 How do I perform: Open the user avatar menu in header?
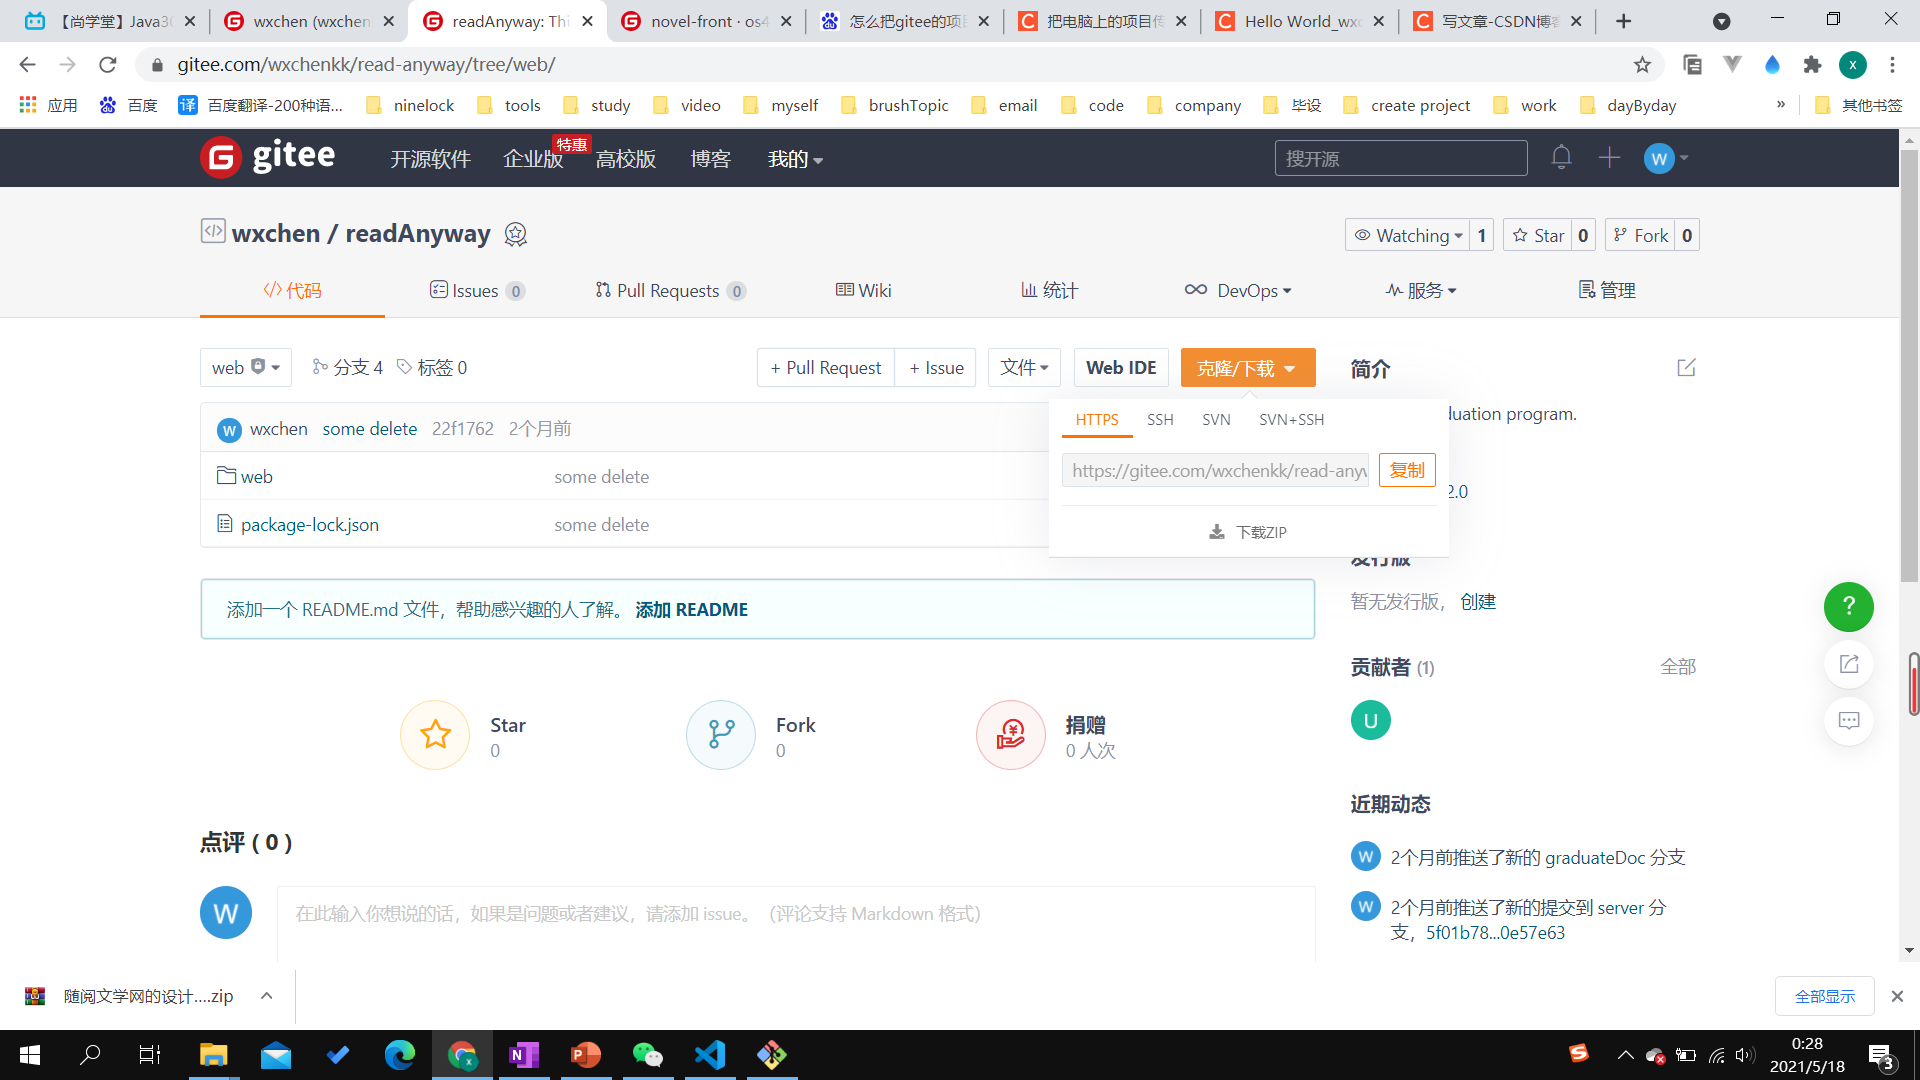(x=1665, y=158)
